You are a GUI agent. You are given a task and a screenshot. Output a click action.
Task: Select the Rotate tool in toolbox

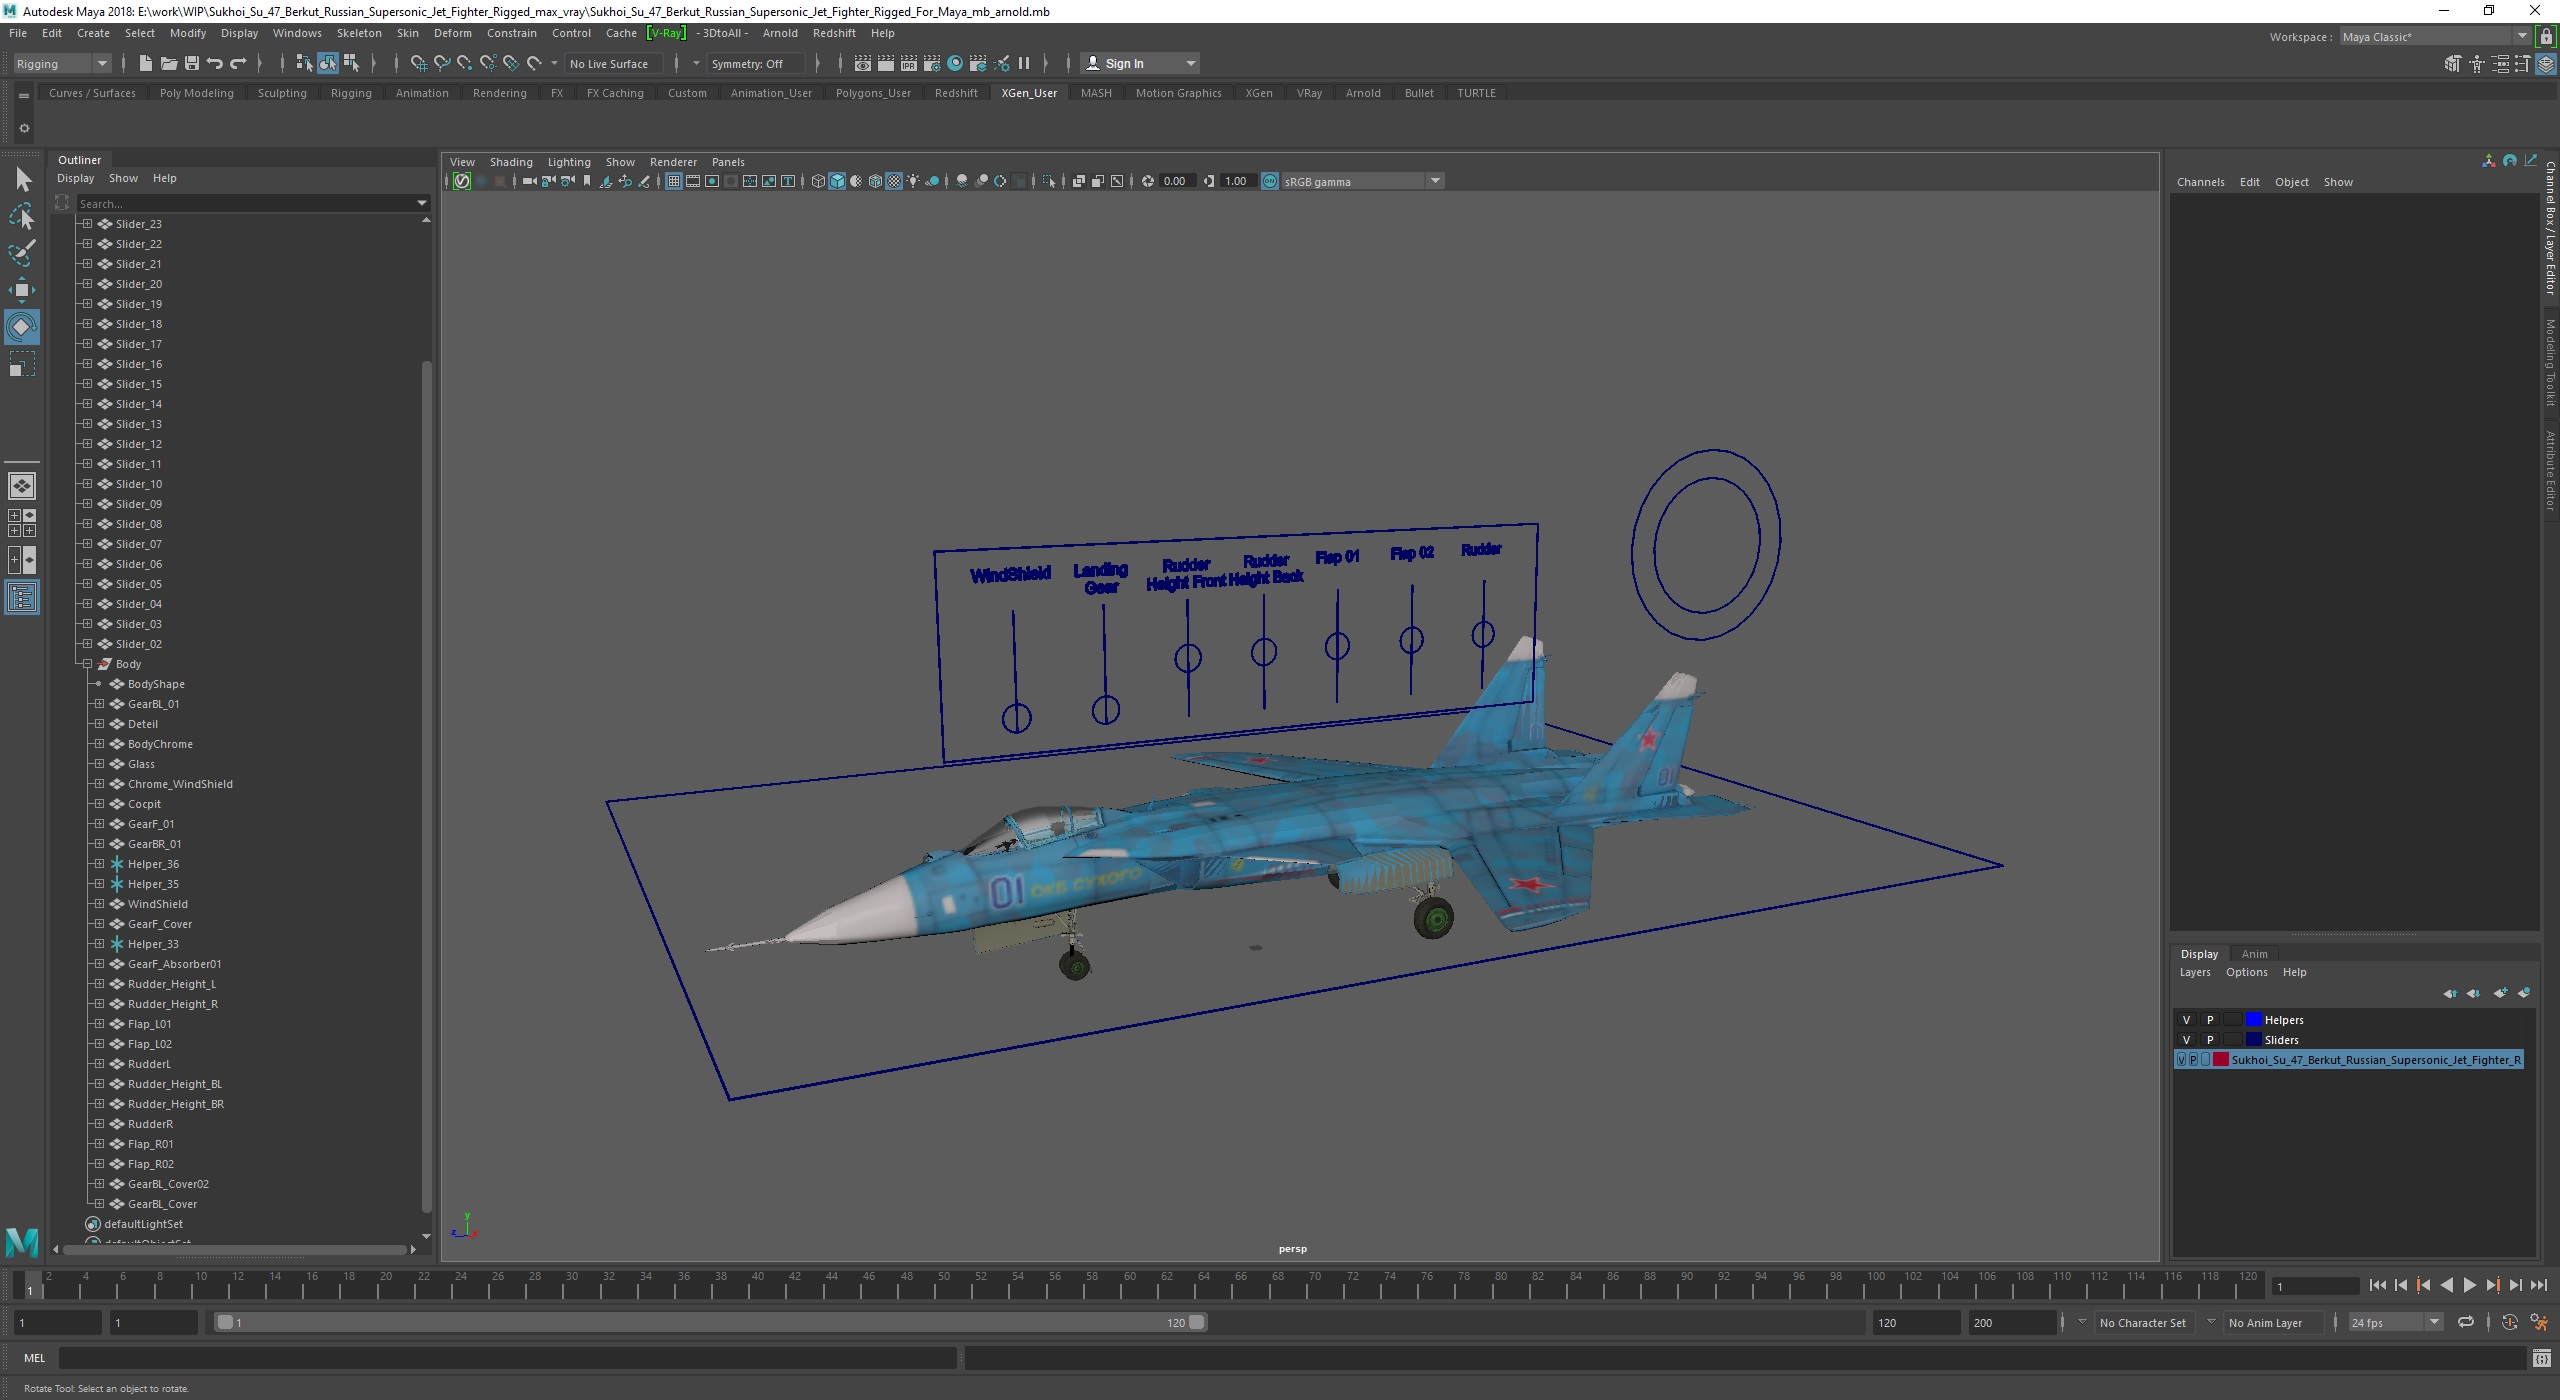pyautogui.click(x=22, y=327)
